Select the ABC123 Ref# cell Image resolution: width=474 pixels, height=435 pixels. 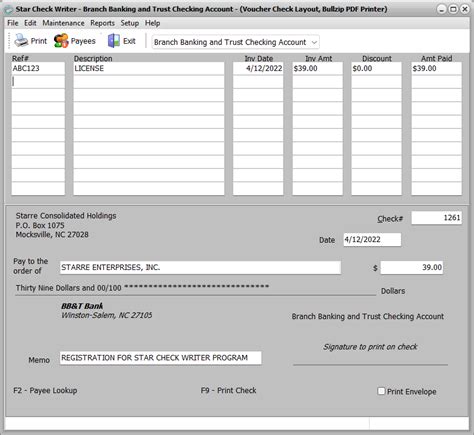pos(38,68)
